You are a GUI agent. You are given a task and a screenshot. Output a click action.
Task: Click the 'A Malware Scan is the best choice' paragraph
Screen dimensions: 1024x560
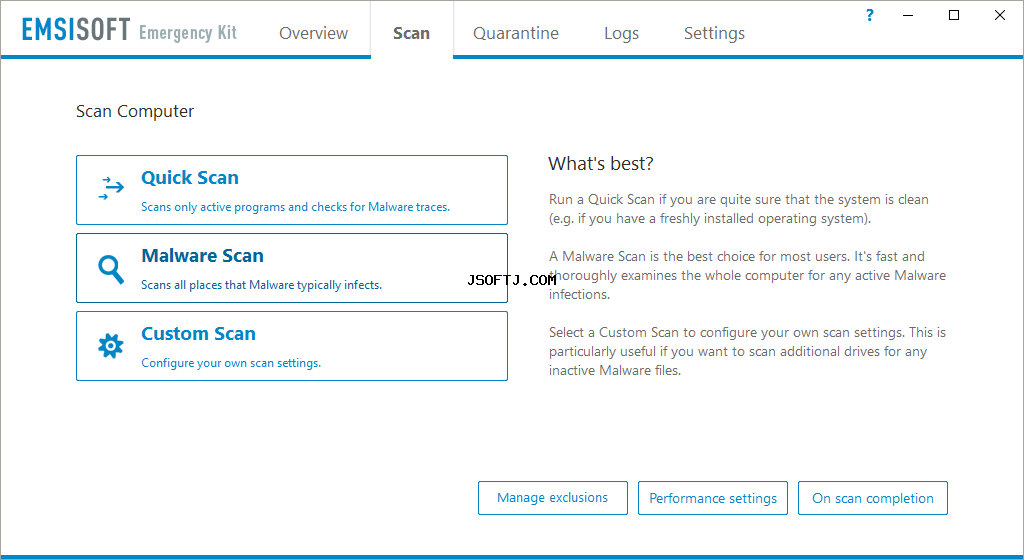pyautogui.click(x=747, y=275)
